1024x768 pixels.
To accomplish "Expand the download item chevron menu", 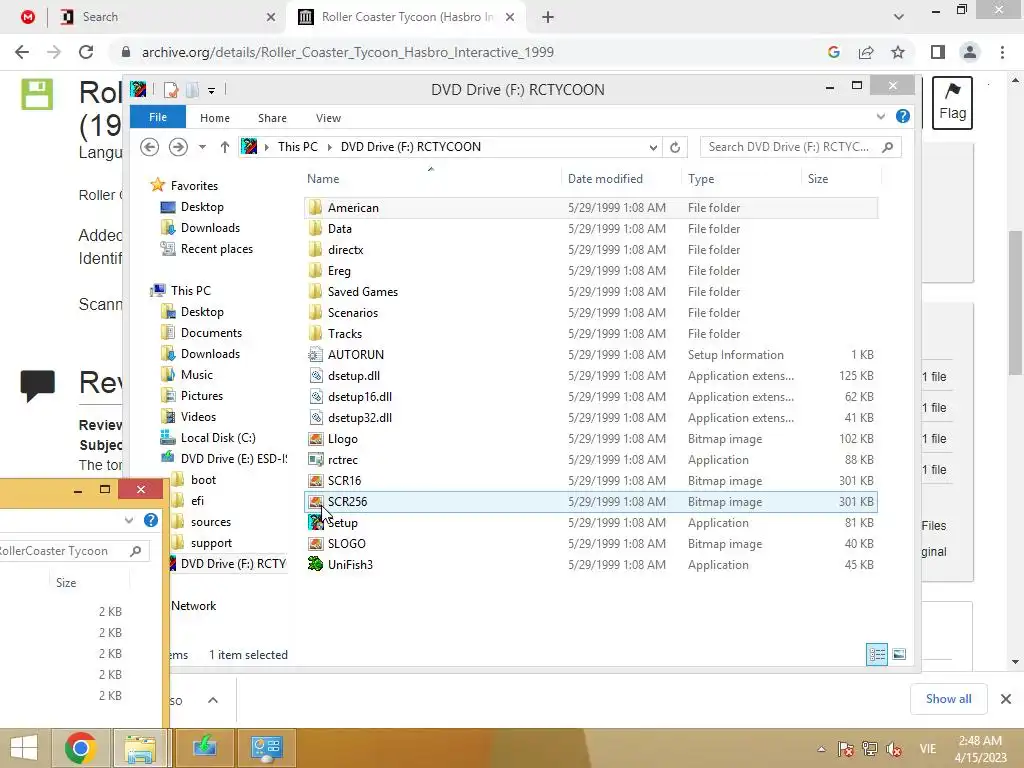I will (x=213, y=700).
